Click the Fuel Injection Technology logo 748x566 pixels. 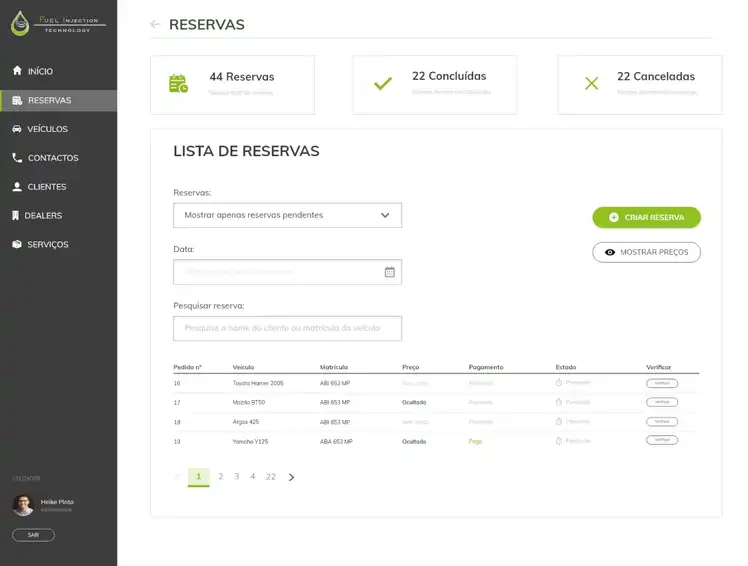pyautogui.click(x=57, y=23)
